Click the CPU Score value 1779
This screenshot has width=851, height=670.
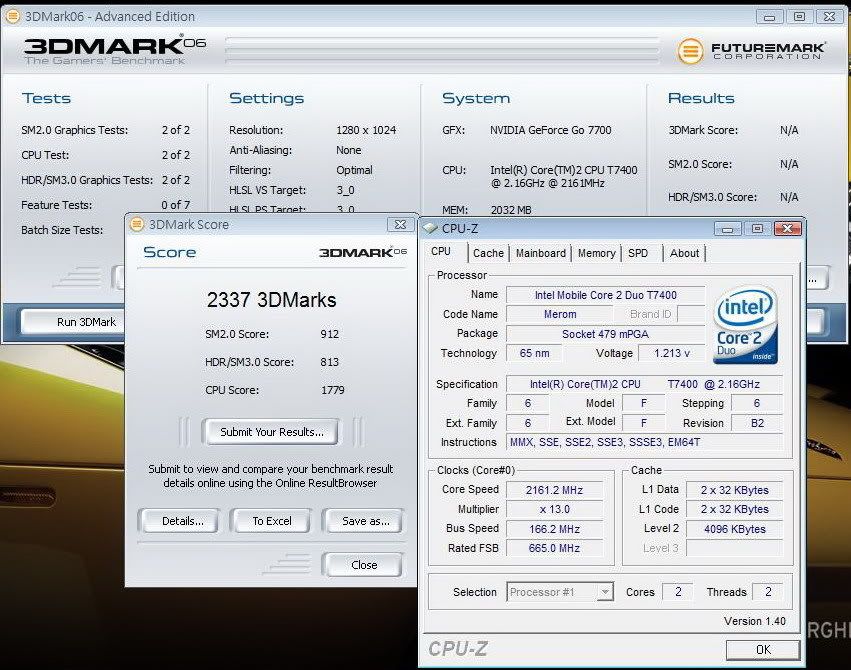(333, 390)
